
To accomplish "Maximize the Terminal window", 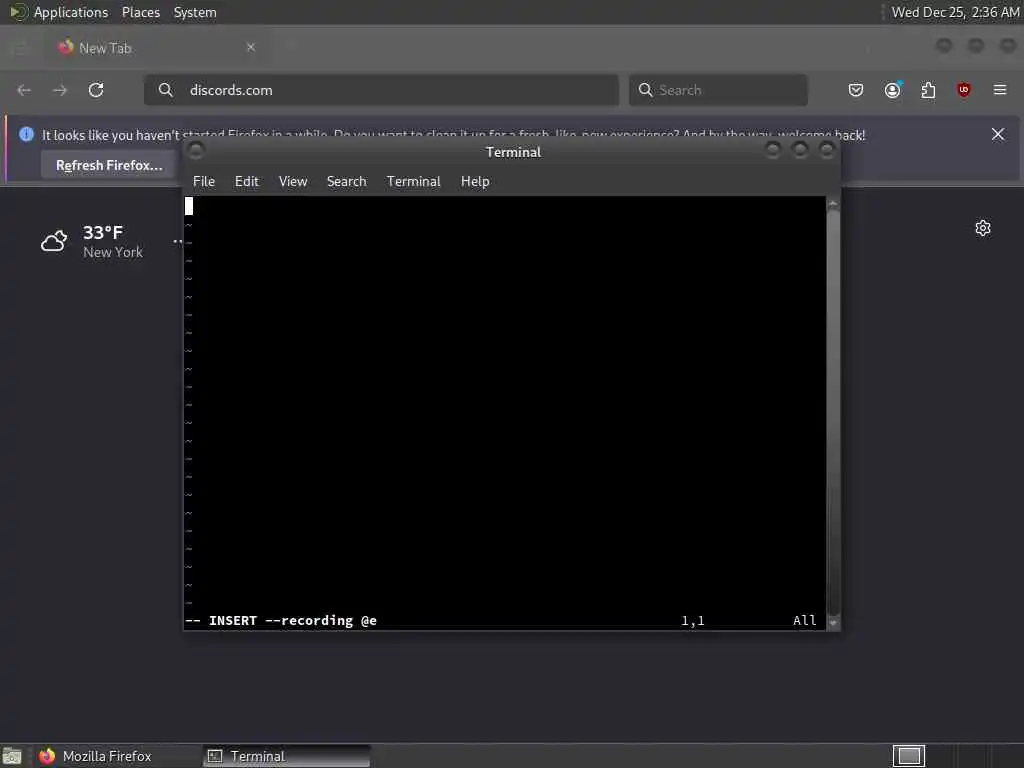I will [x=800, y=151].
